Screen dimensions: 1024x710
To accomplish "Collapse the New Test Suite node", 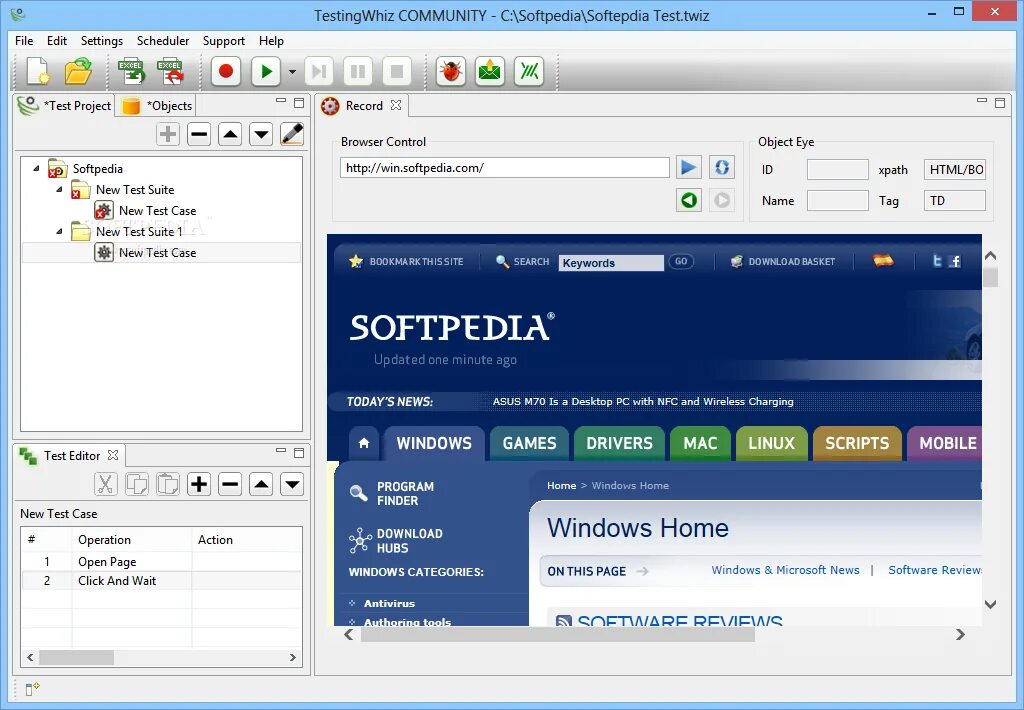I will click(59, 189).
